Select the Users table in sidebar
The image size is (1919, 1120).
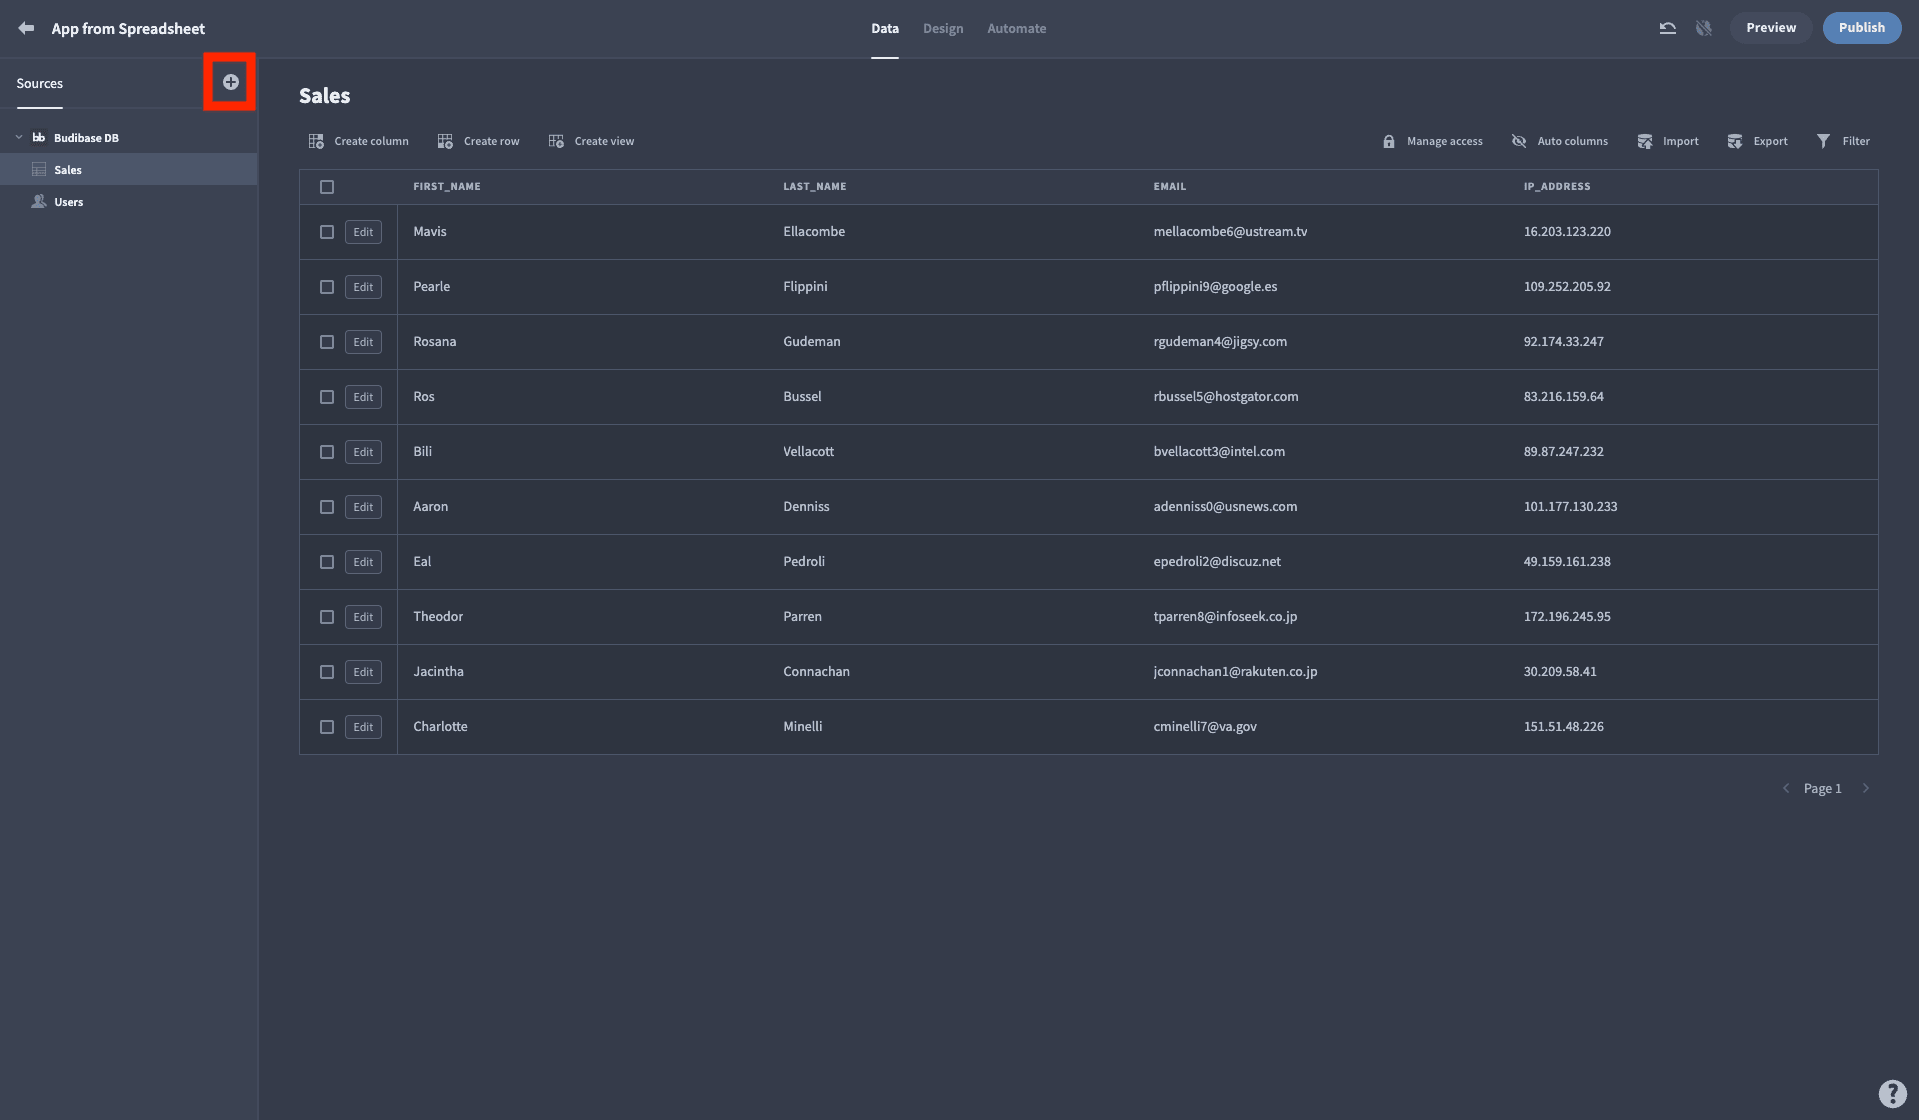point(128,201)
